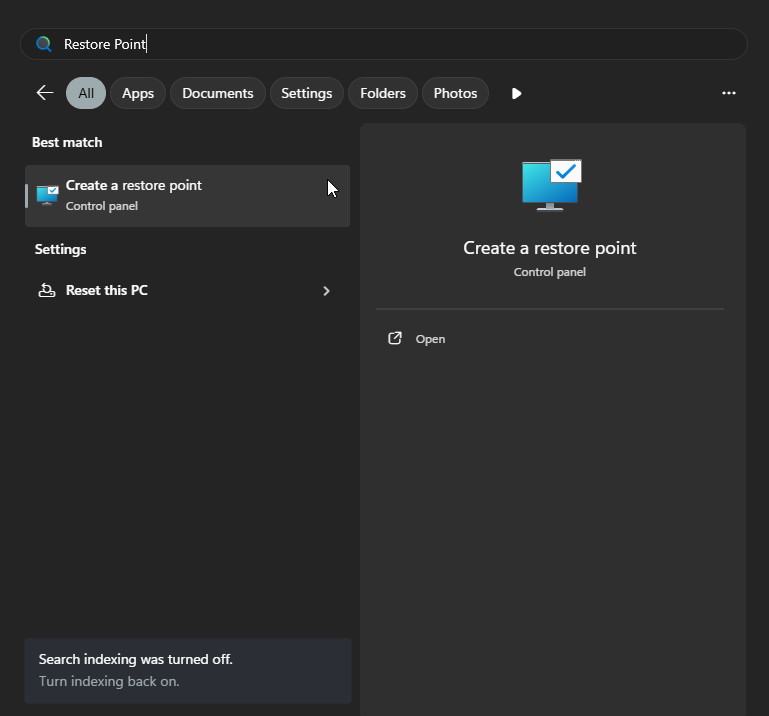Show more filters with the play arrow
Viewport: 769px width, 716px height.
click(x=516, y=93)
